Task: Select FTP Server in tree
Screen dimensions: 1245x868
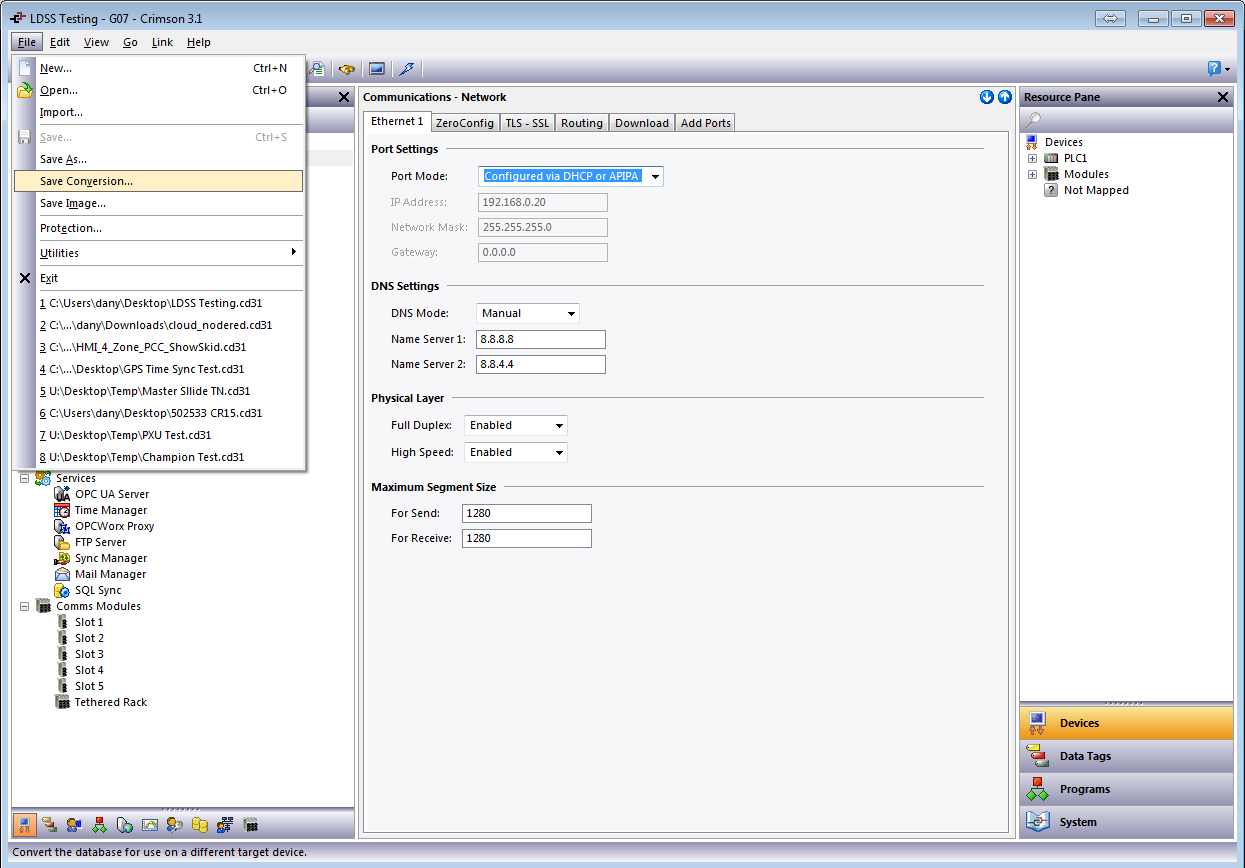Action: pos(100,542)
